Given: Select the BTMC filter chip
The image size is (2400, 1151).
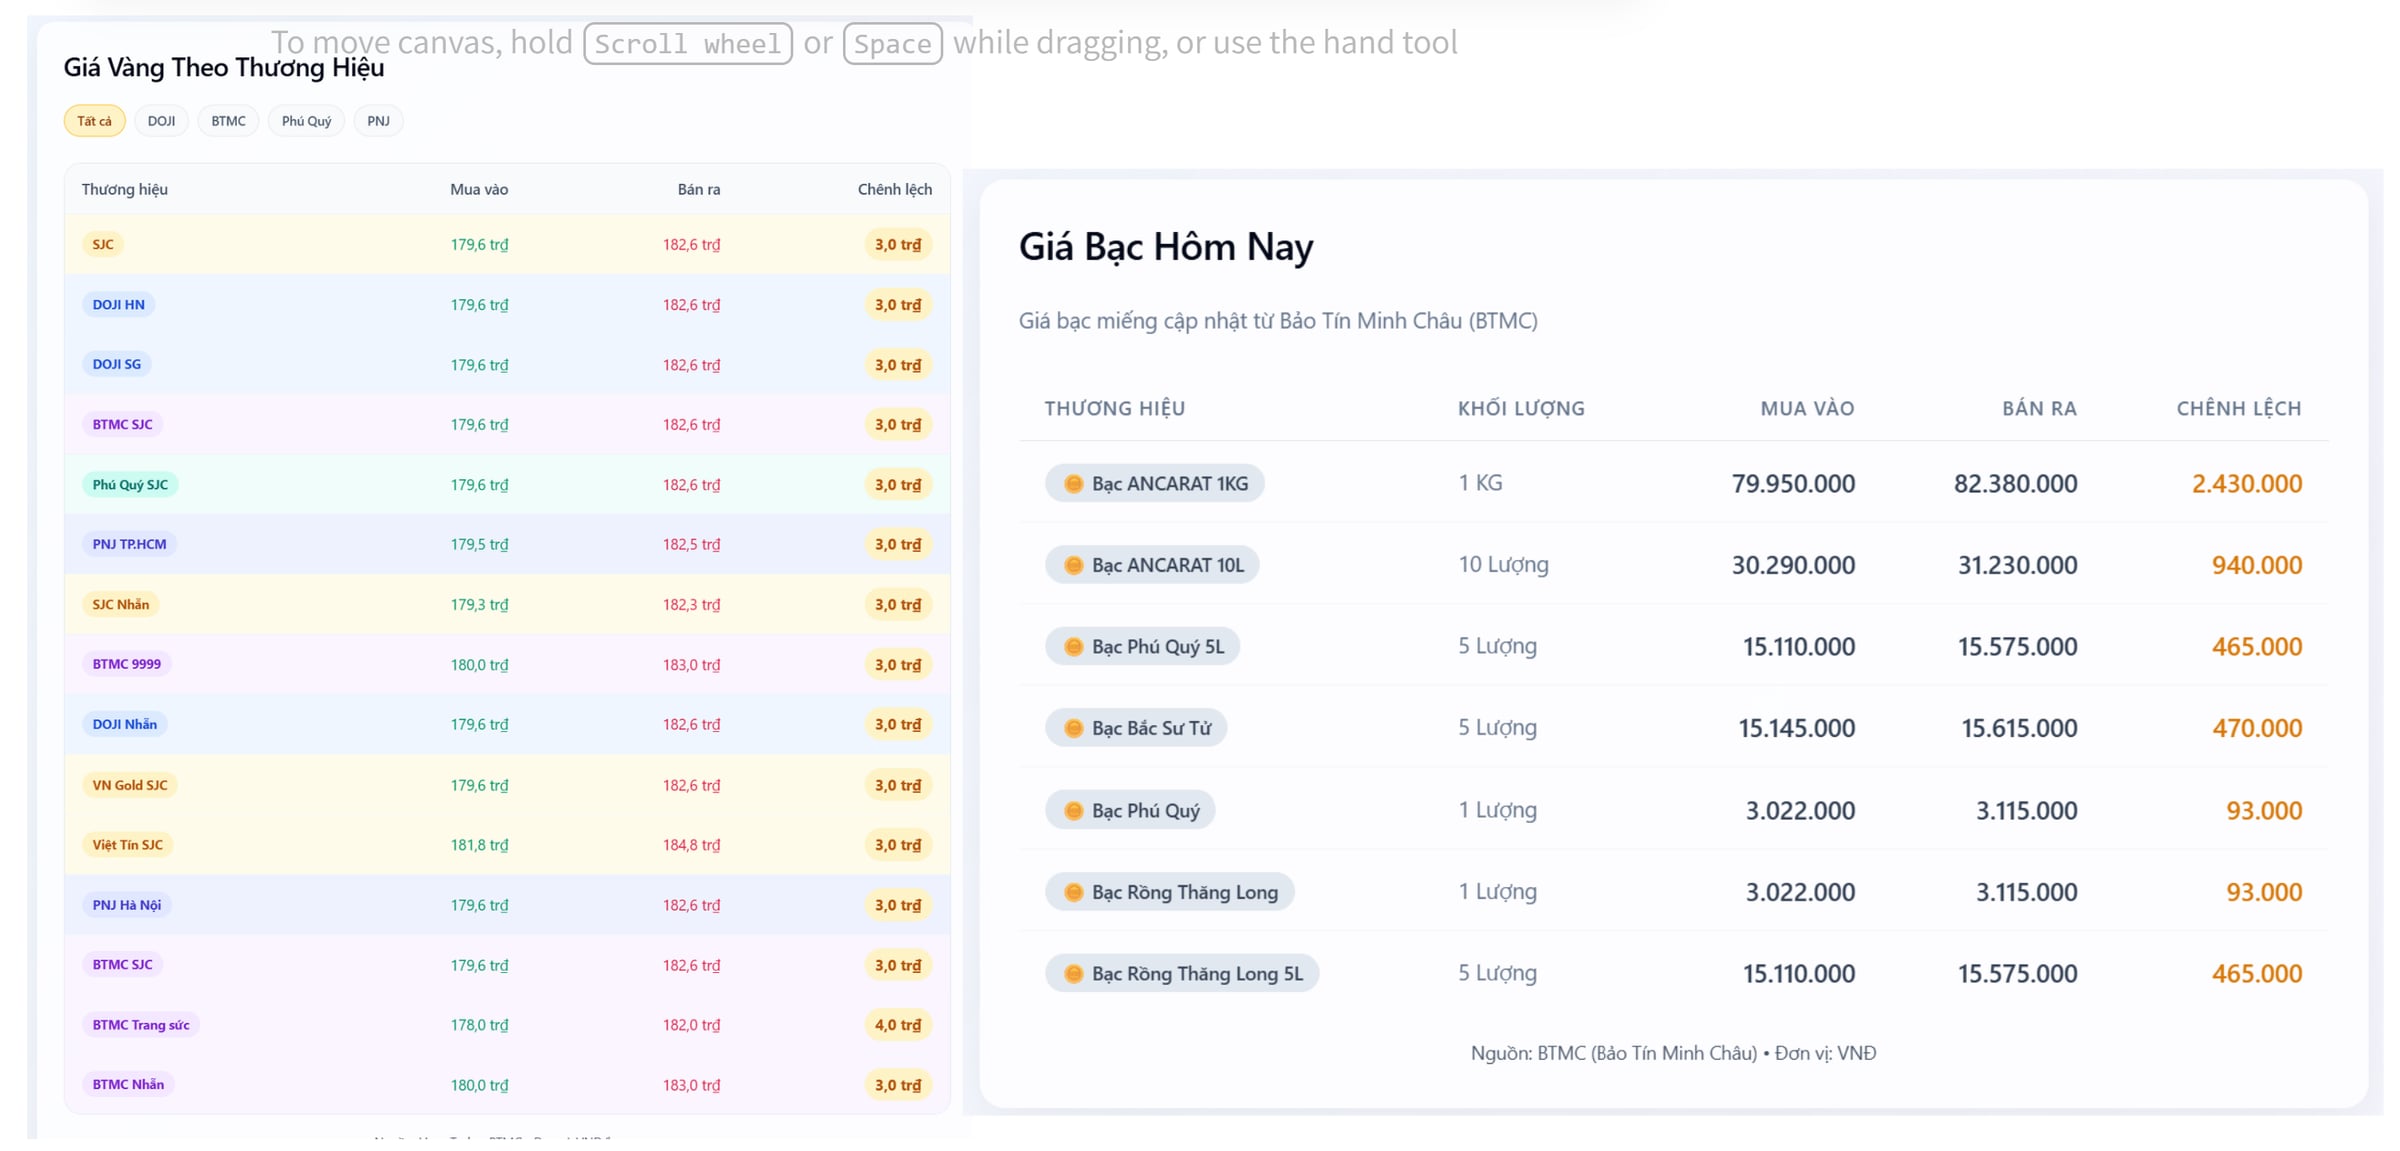Looking at the screenshot, I should 228,121.
